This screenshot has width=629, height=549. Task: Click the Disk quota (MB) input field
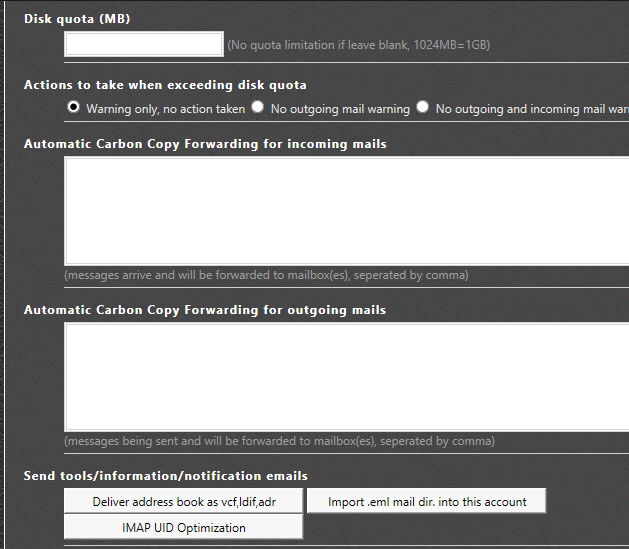(x=144, y=44)
